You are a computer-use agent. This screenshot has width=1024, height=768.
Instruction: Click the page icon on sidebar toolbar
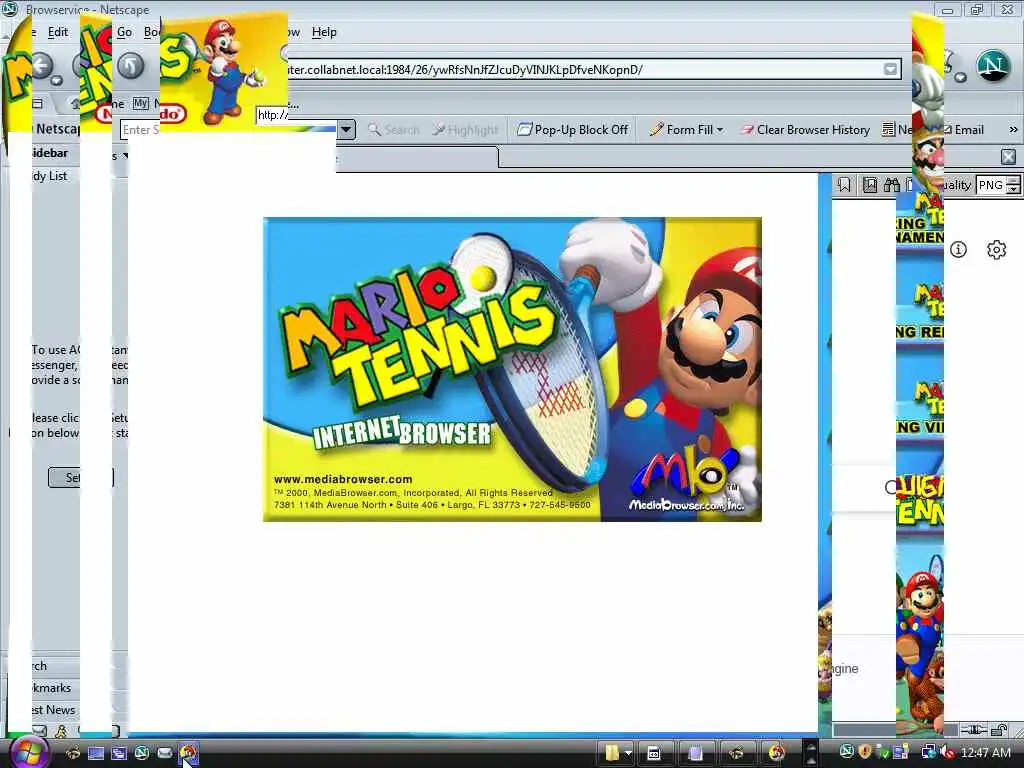pyautogui.click(x=37, y=103)
